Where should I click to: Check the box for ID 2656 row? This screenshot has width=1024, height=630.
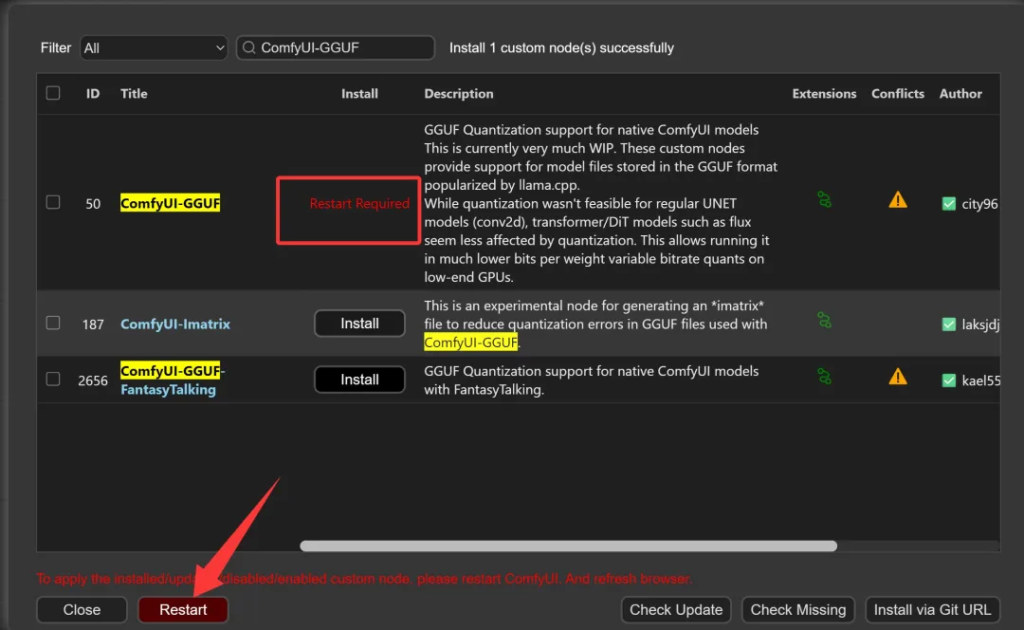[53, 379]
